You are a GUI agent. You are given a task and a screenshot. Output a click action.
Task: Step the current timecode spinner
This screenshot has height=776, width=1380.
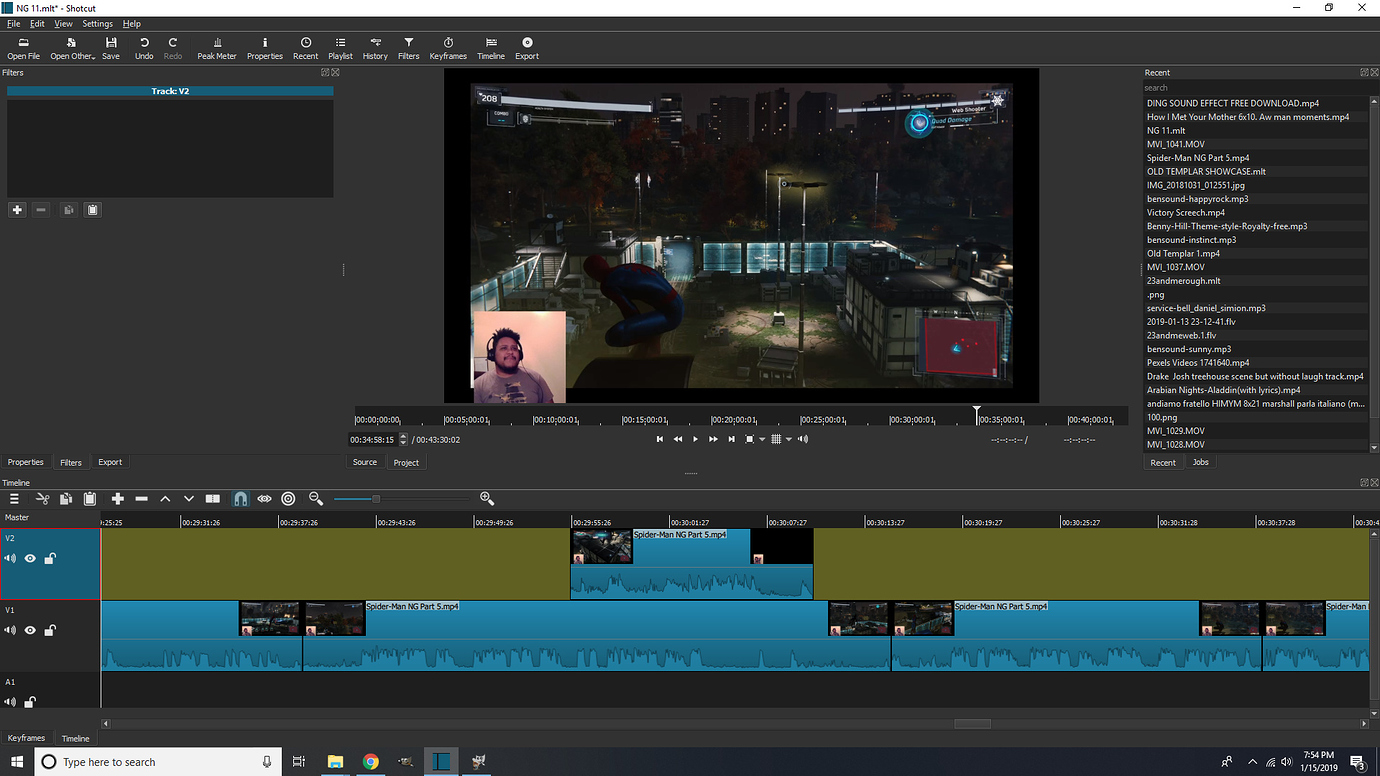coord(403,439)
